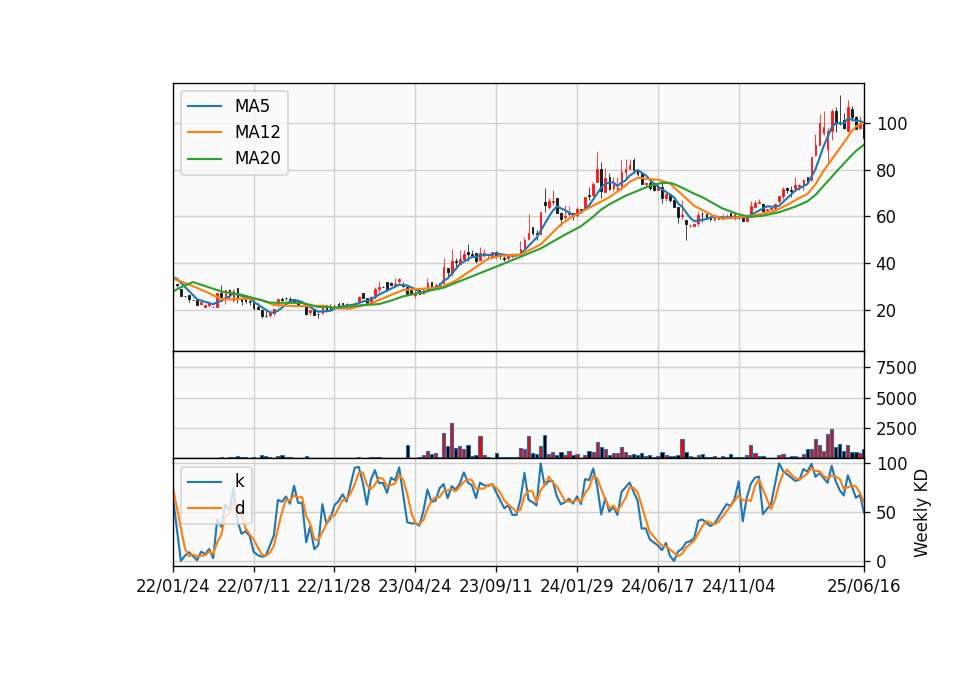
Task: Click the KD axis value 50
Action: pos(887,513)
